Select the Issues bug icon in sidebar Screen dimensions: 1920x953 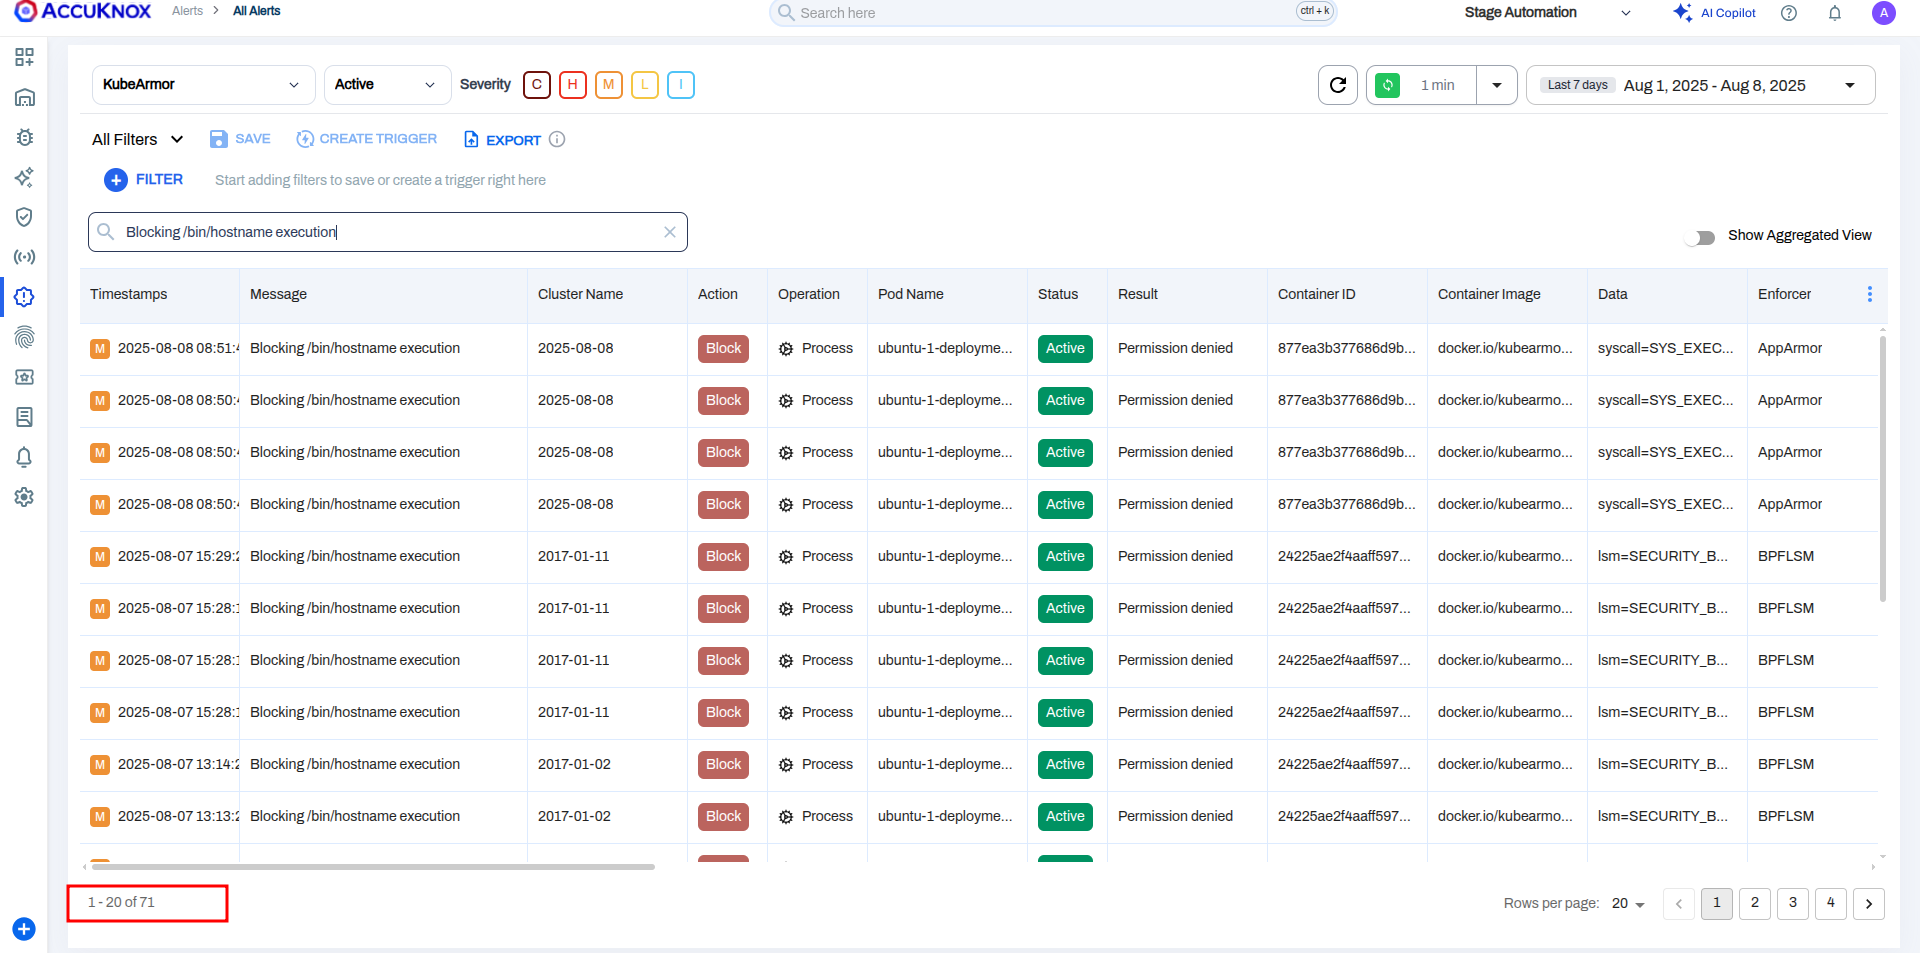pyautogui.click(x=24, y=137)
